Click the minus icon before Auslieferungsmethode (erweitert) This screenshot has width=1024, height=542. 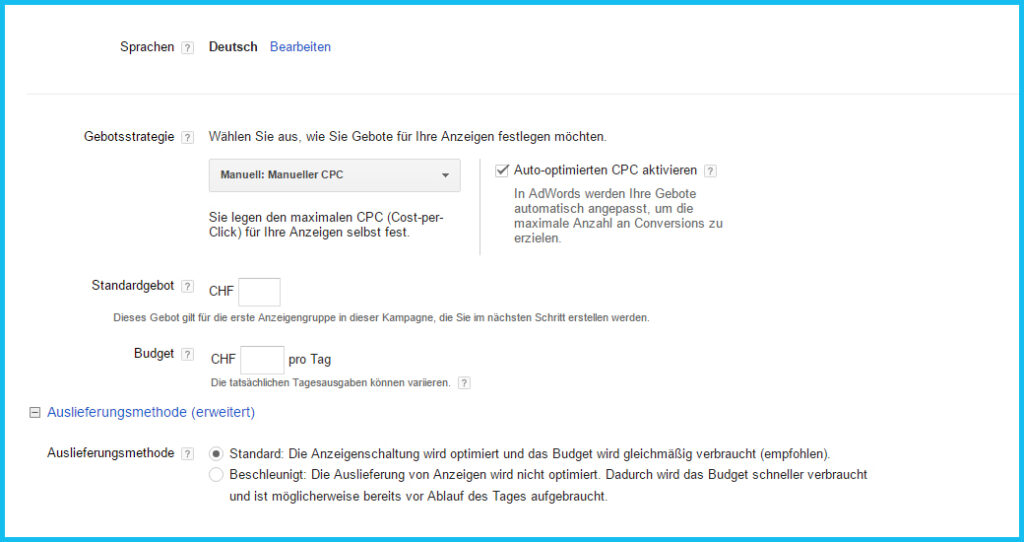click(x=35, y=412)
